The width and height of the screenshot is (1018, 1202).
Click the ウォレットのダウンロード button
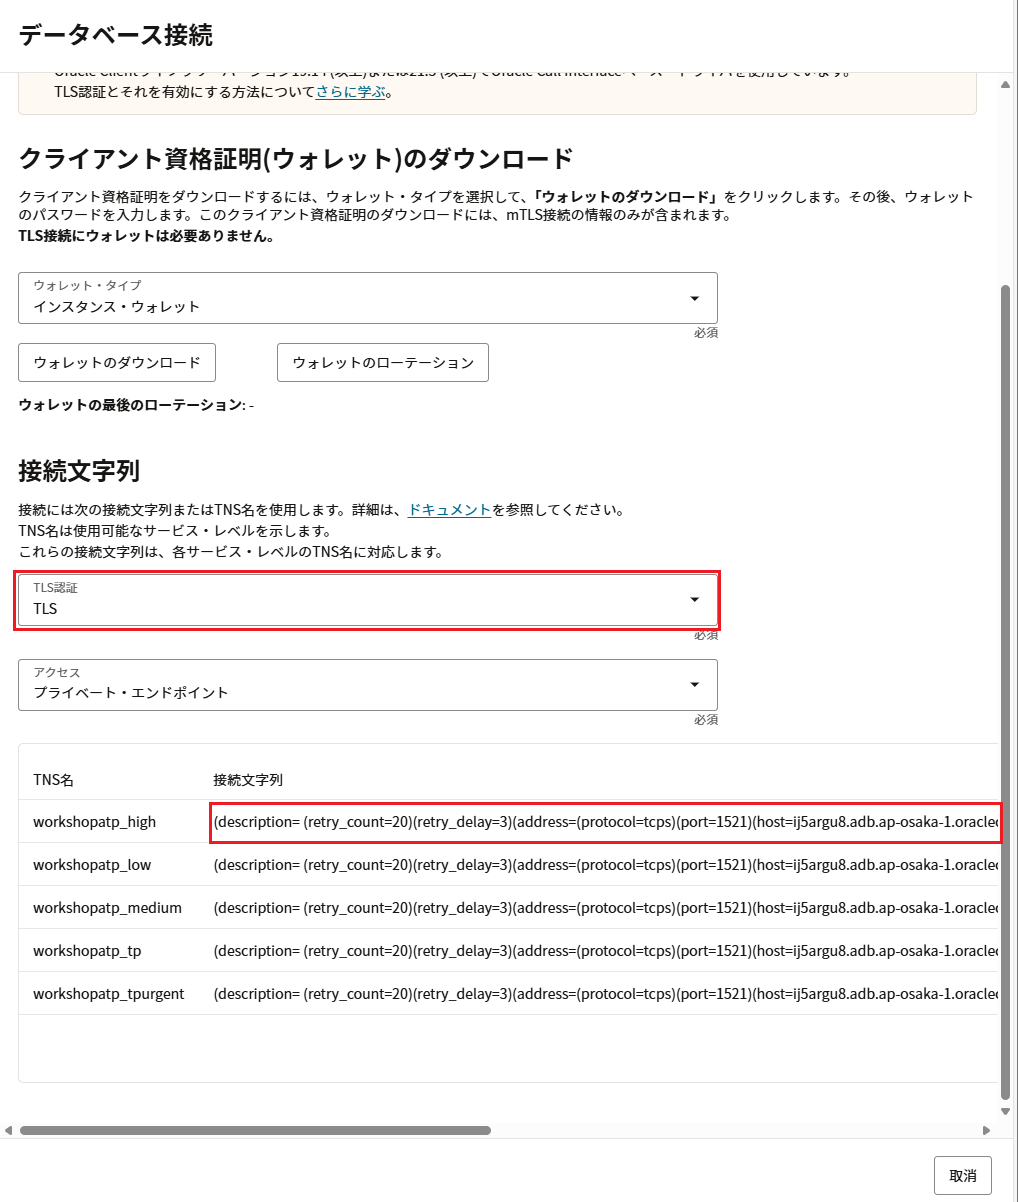[117, 363]
